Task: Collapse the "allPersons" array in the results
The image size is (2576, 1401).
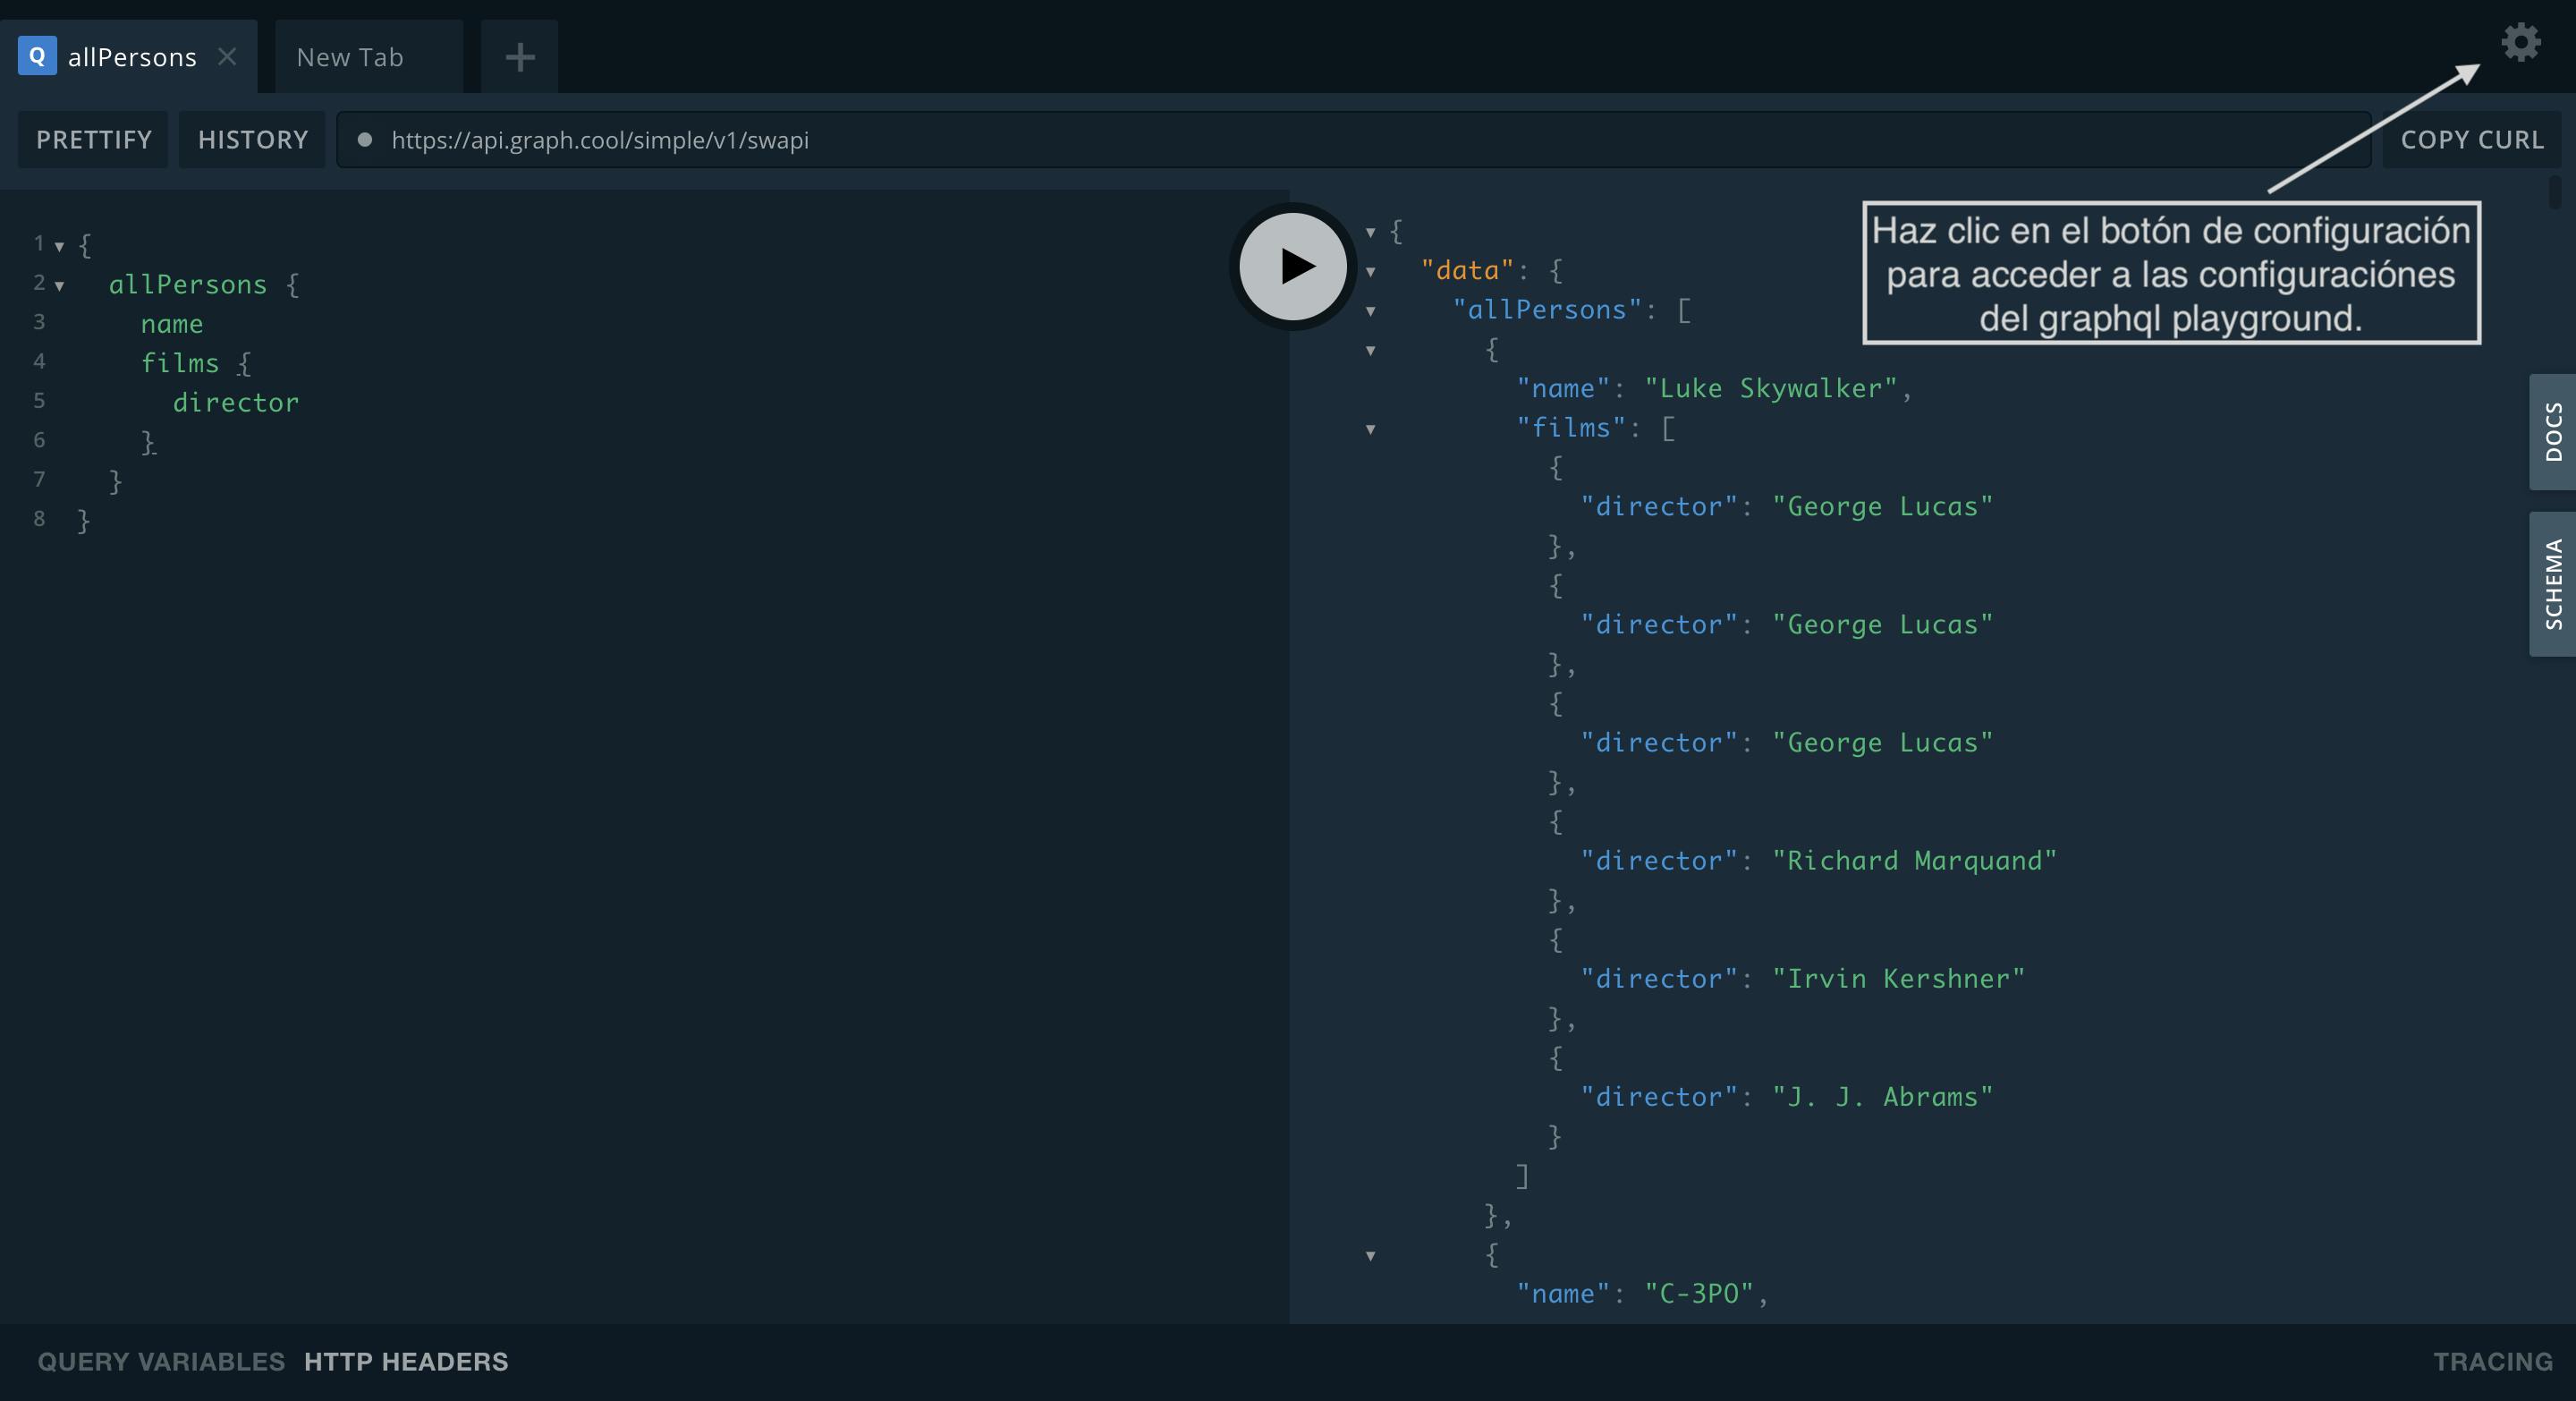Action: pyautogui.click(x=1371, y=311)
